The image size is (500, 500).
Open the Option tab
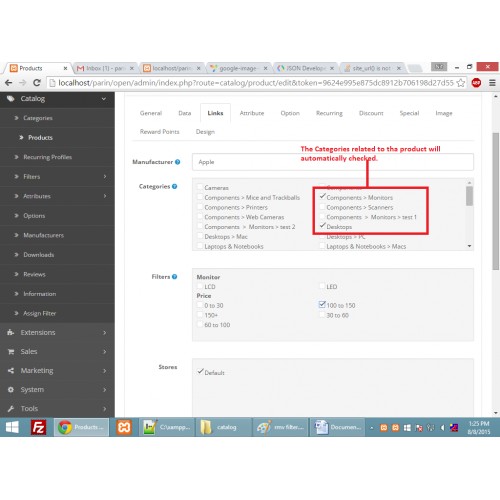tap(290, 113)
